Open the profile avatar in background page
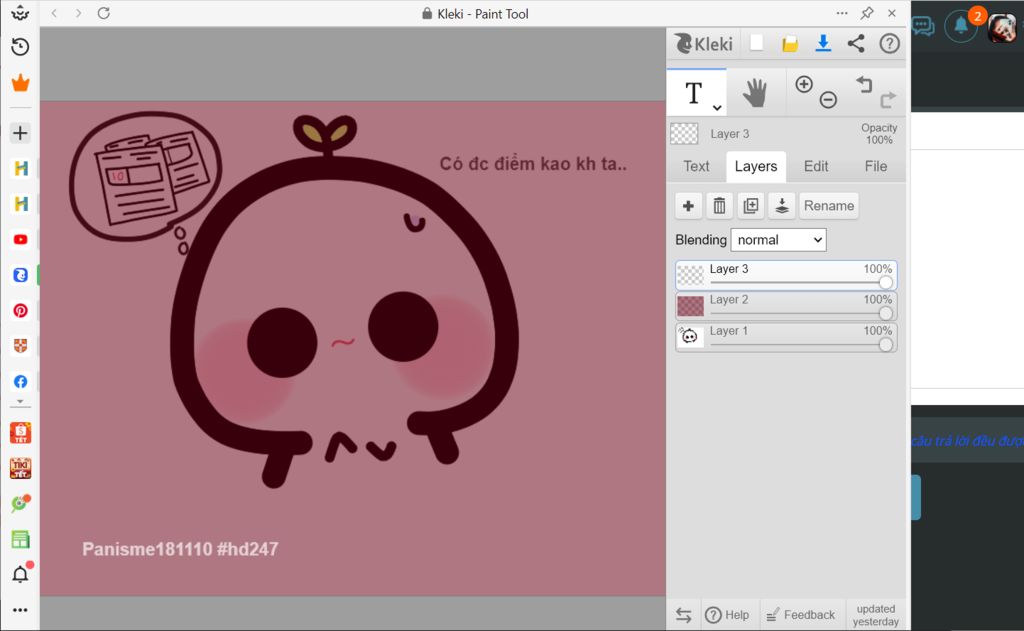The width and height of the screenshot is (1024, 631). point(1002,27)
